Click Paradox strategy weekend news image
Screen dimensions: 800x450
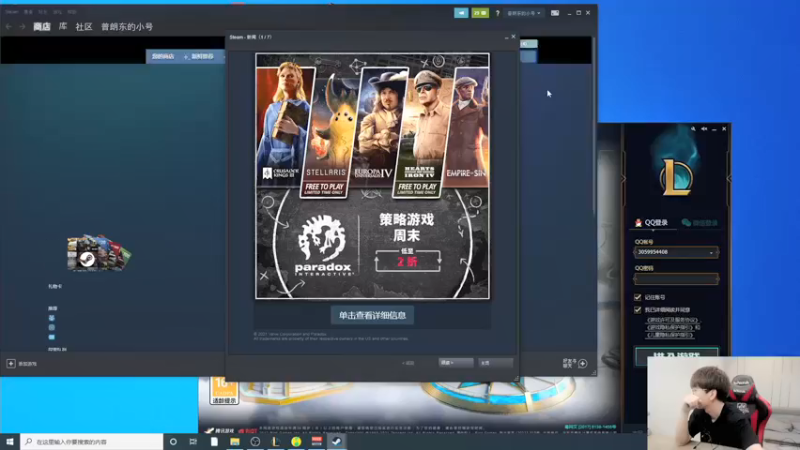pyautogui.click(x=372, y=176)
